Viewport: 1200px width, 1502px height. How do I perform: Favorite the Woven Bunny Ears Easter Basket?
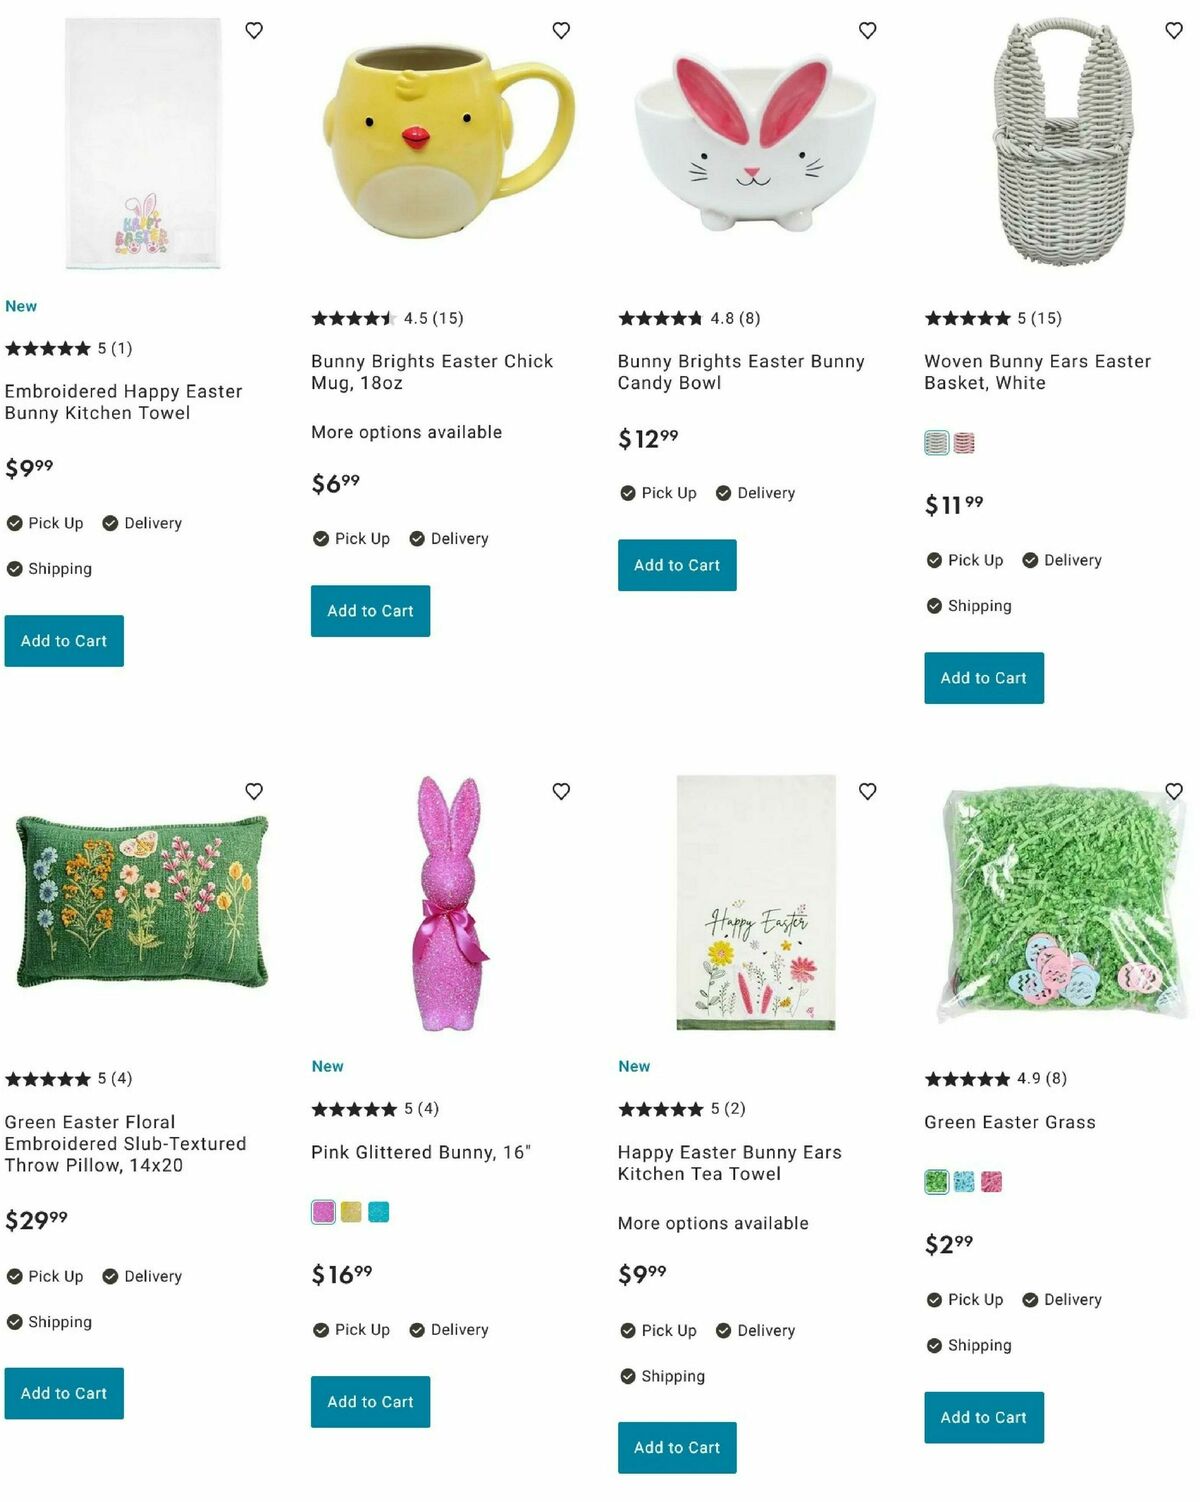coord(1174,31)
